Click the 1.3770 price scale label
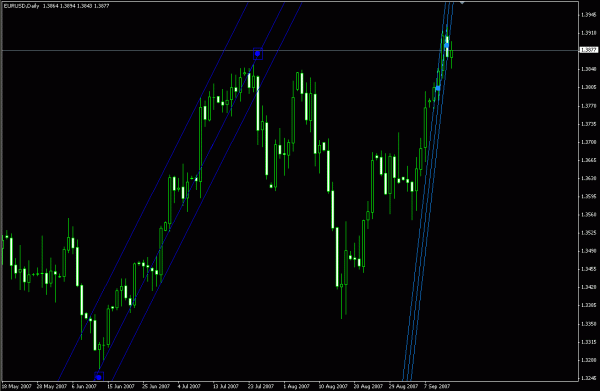The height and width of the screenshot is (391, 600). pos(589,106)
